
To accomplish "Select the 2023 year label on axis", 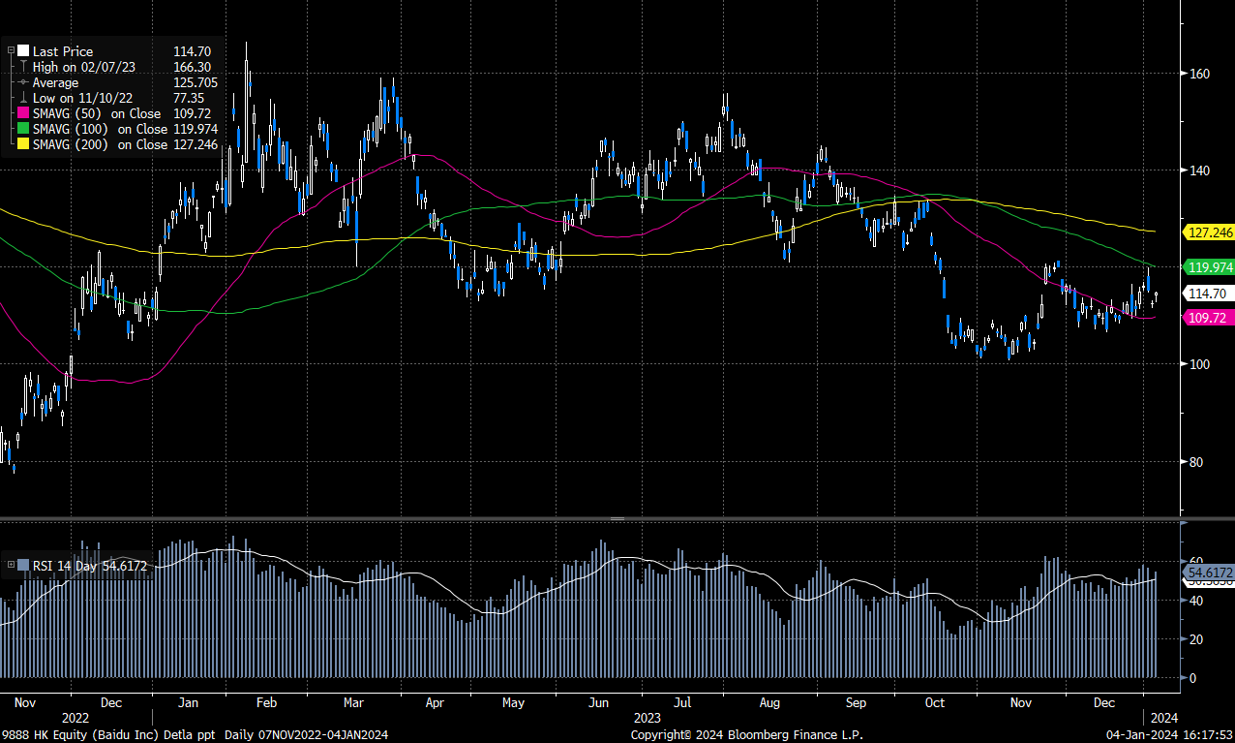I will click(648, 718).
